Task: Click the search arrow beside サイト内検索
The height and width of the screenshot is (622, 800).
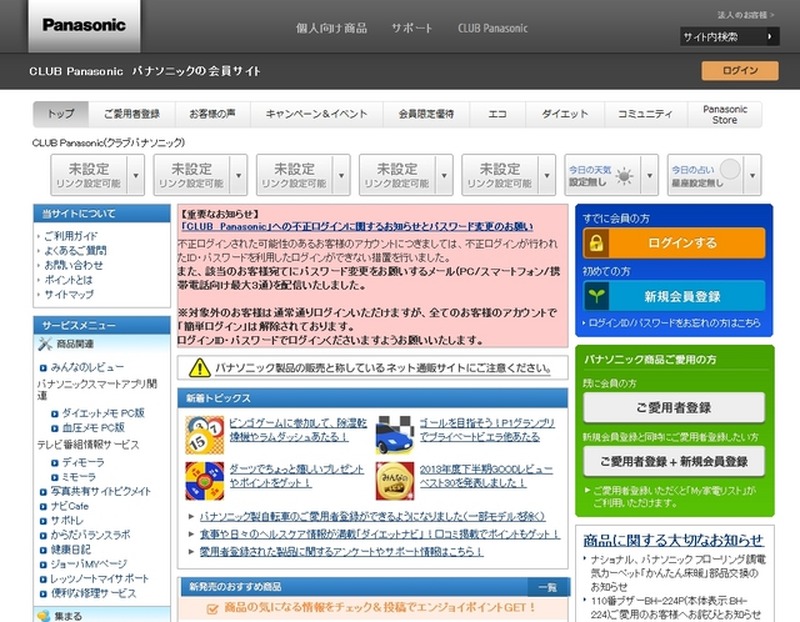Action: [771, 37]
